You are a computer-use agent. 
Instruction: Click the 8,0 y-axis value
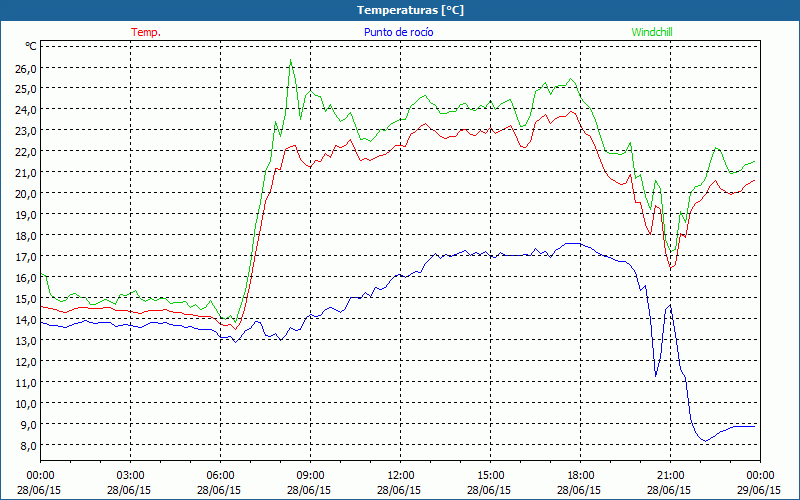[27, 445]
